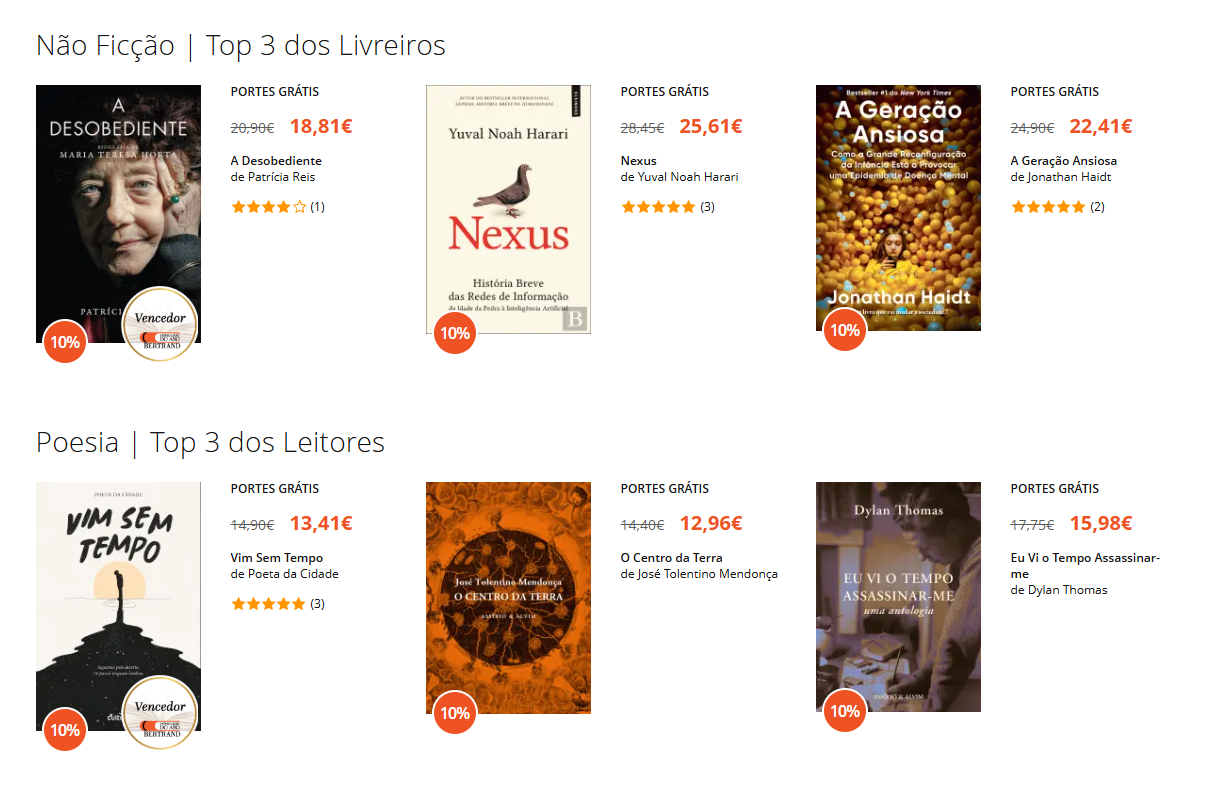Viewport: 1220px width, 791px height.
Task: Click the 13,41€ price of Vim Sem Tempo
Action: coord(321,524)
